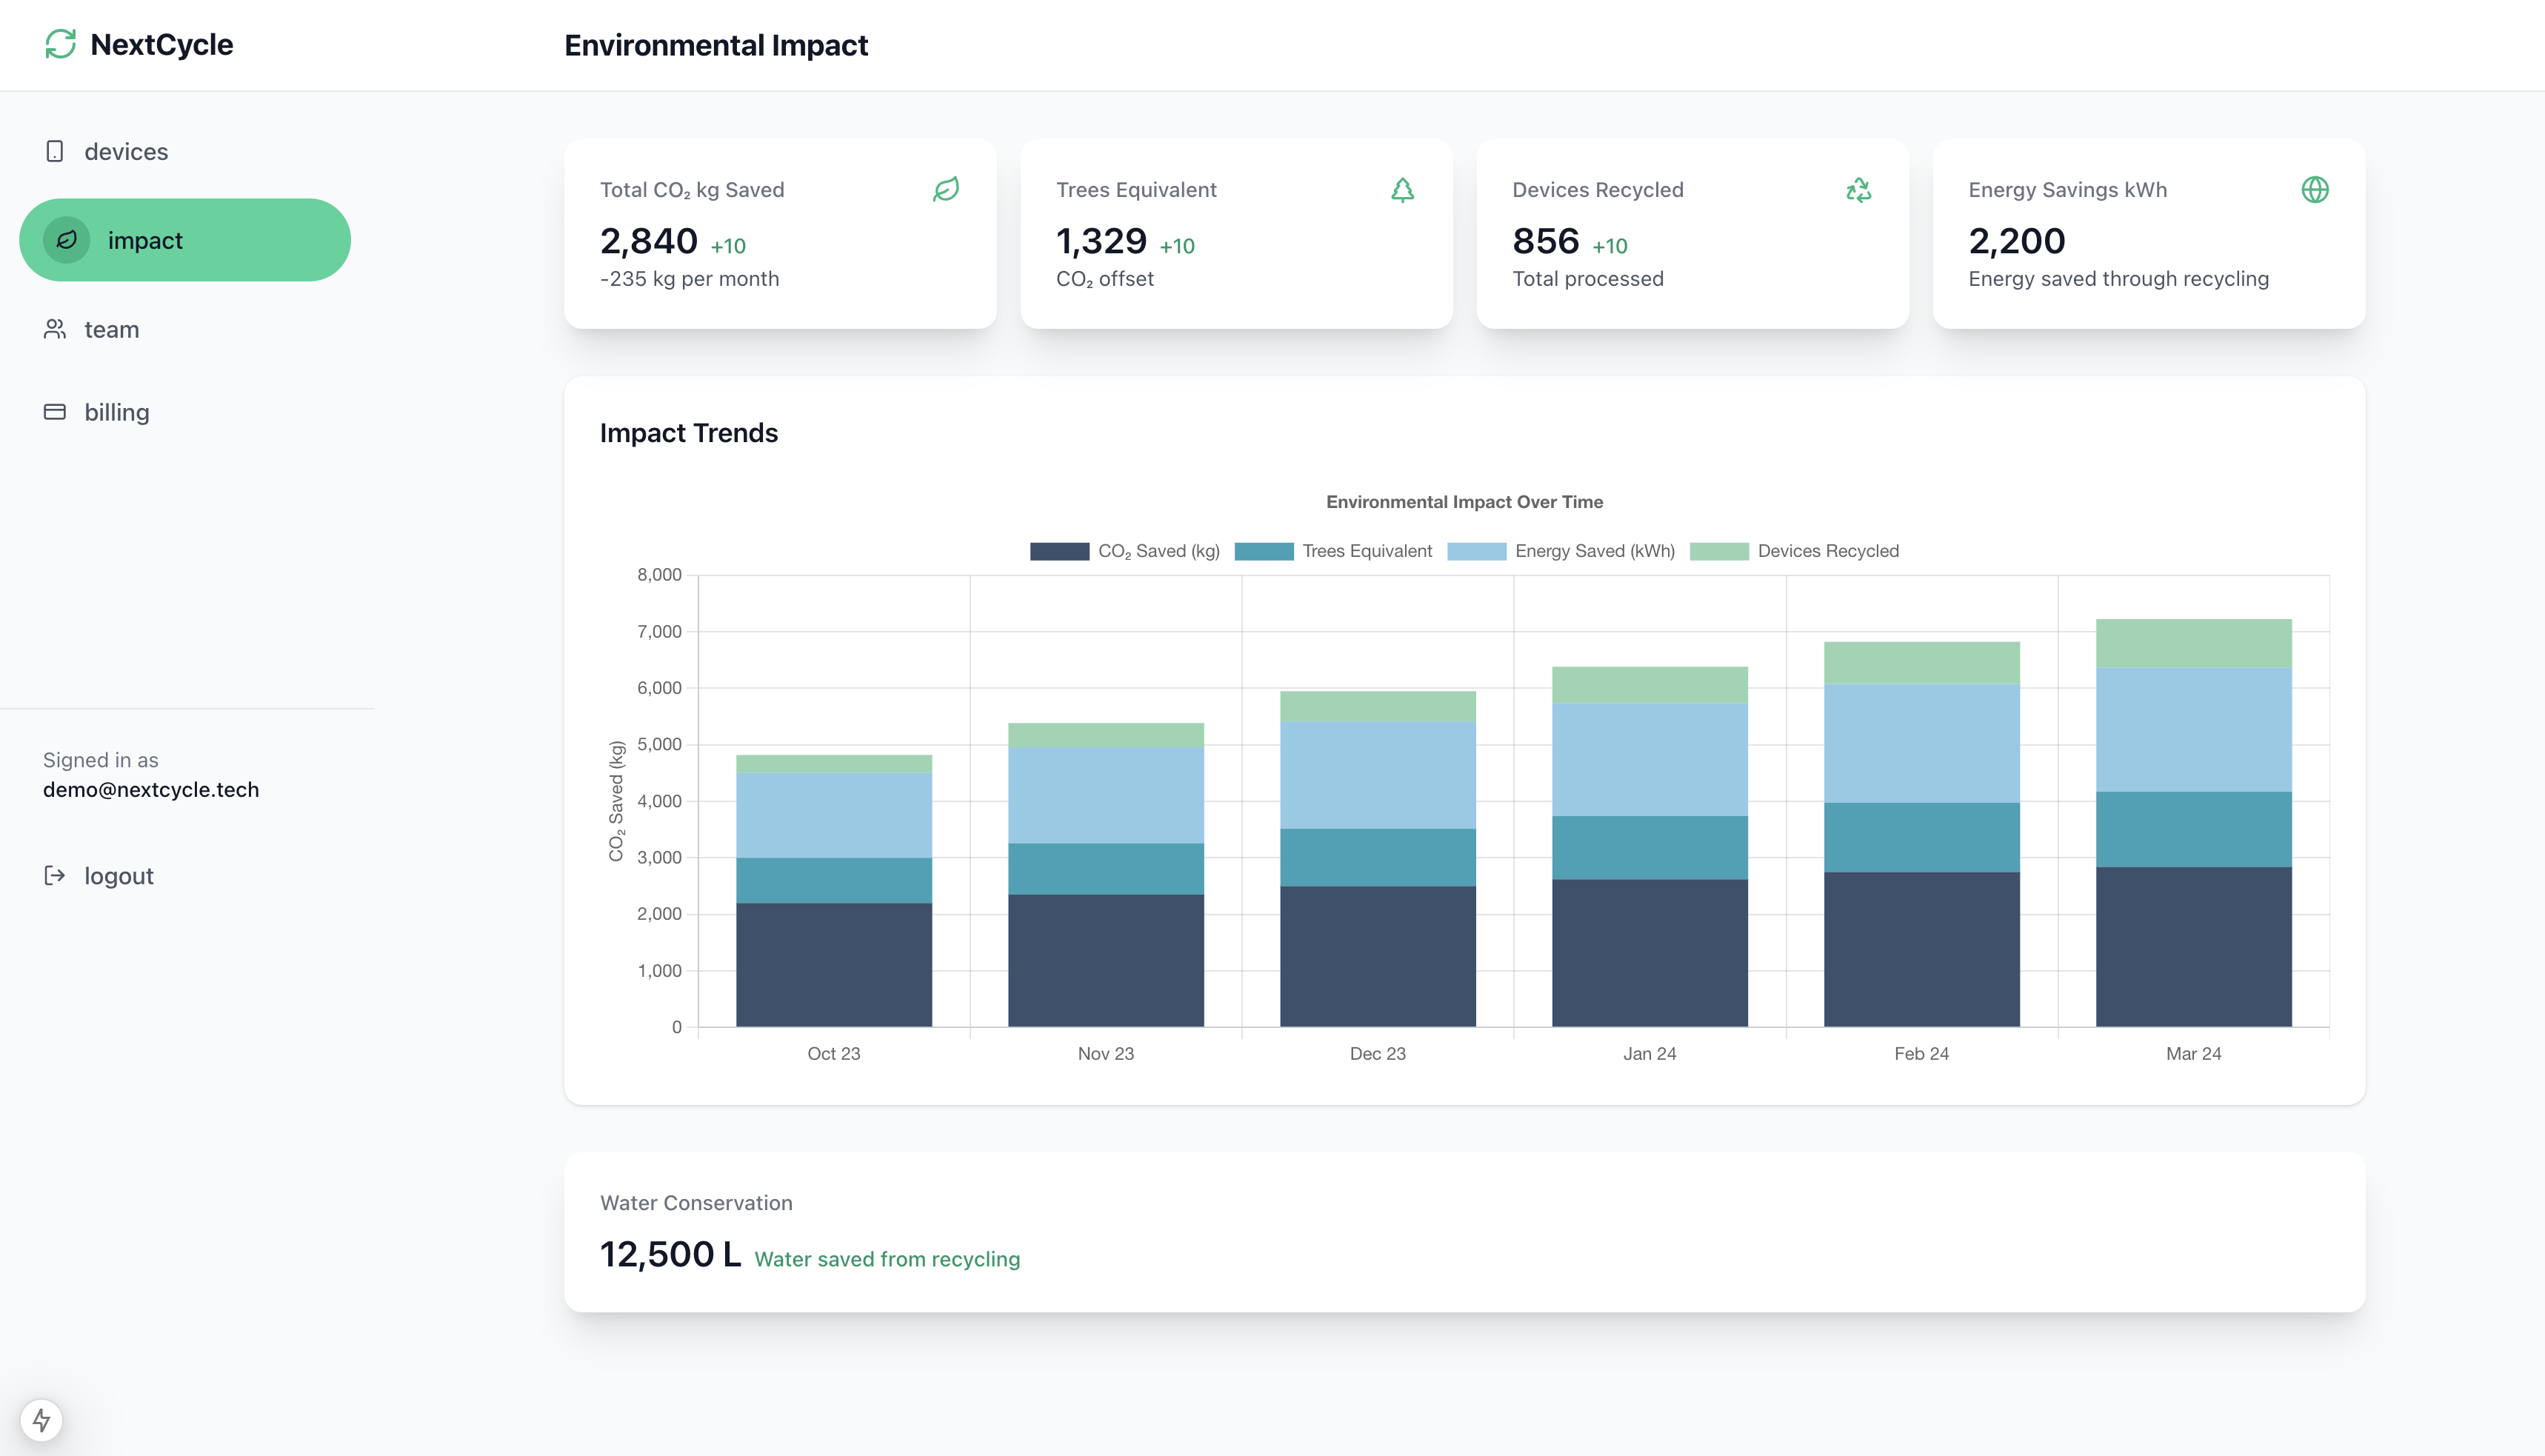Toggle Trees Equivalent legend swatch
The width and height of the screenshot is (2545, 1456).
coord(1264,551)
